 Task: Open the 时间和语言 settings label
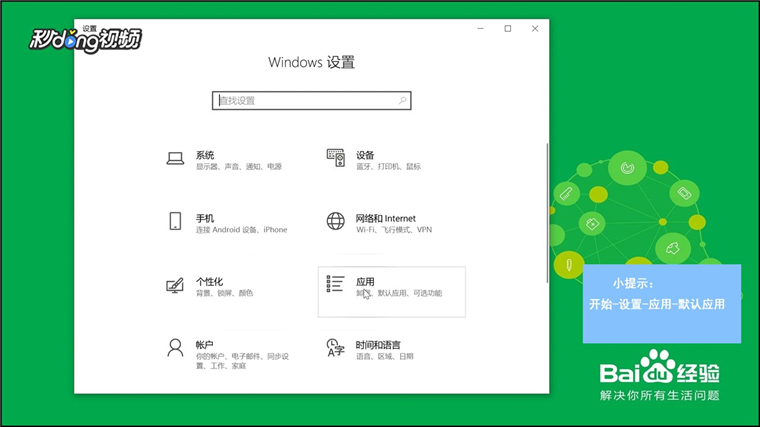coord(378,345)
